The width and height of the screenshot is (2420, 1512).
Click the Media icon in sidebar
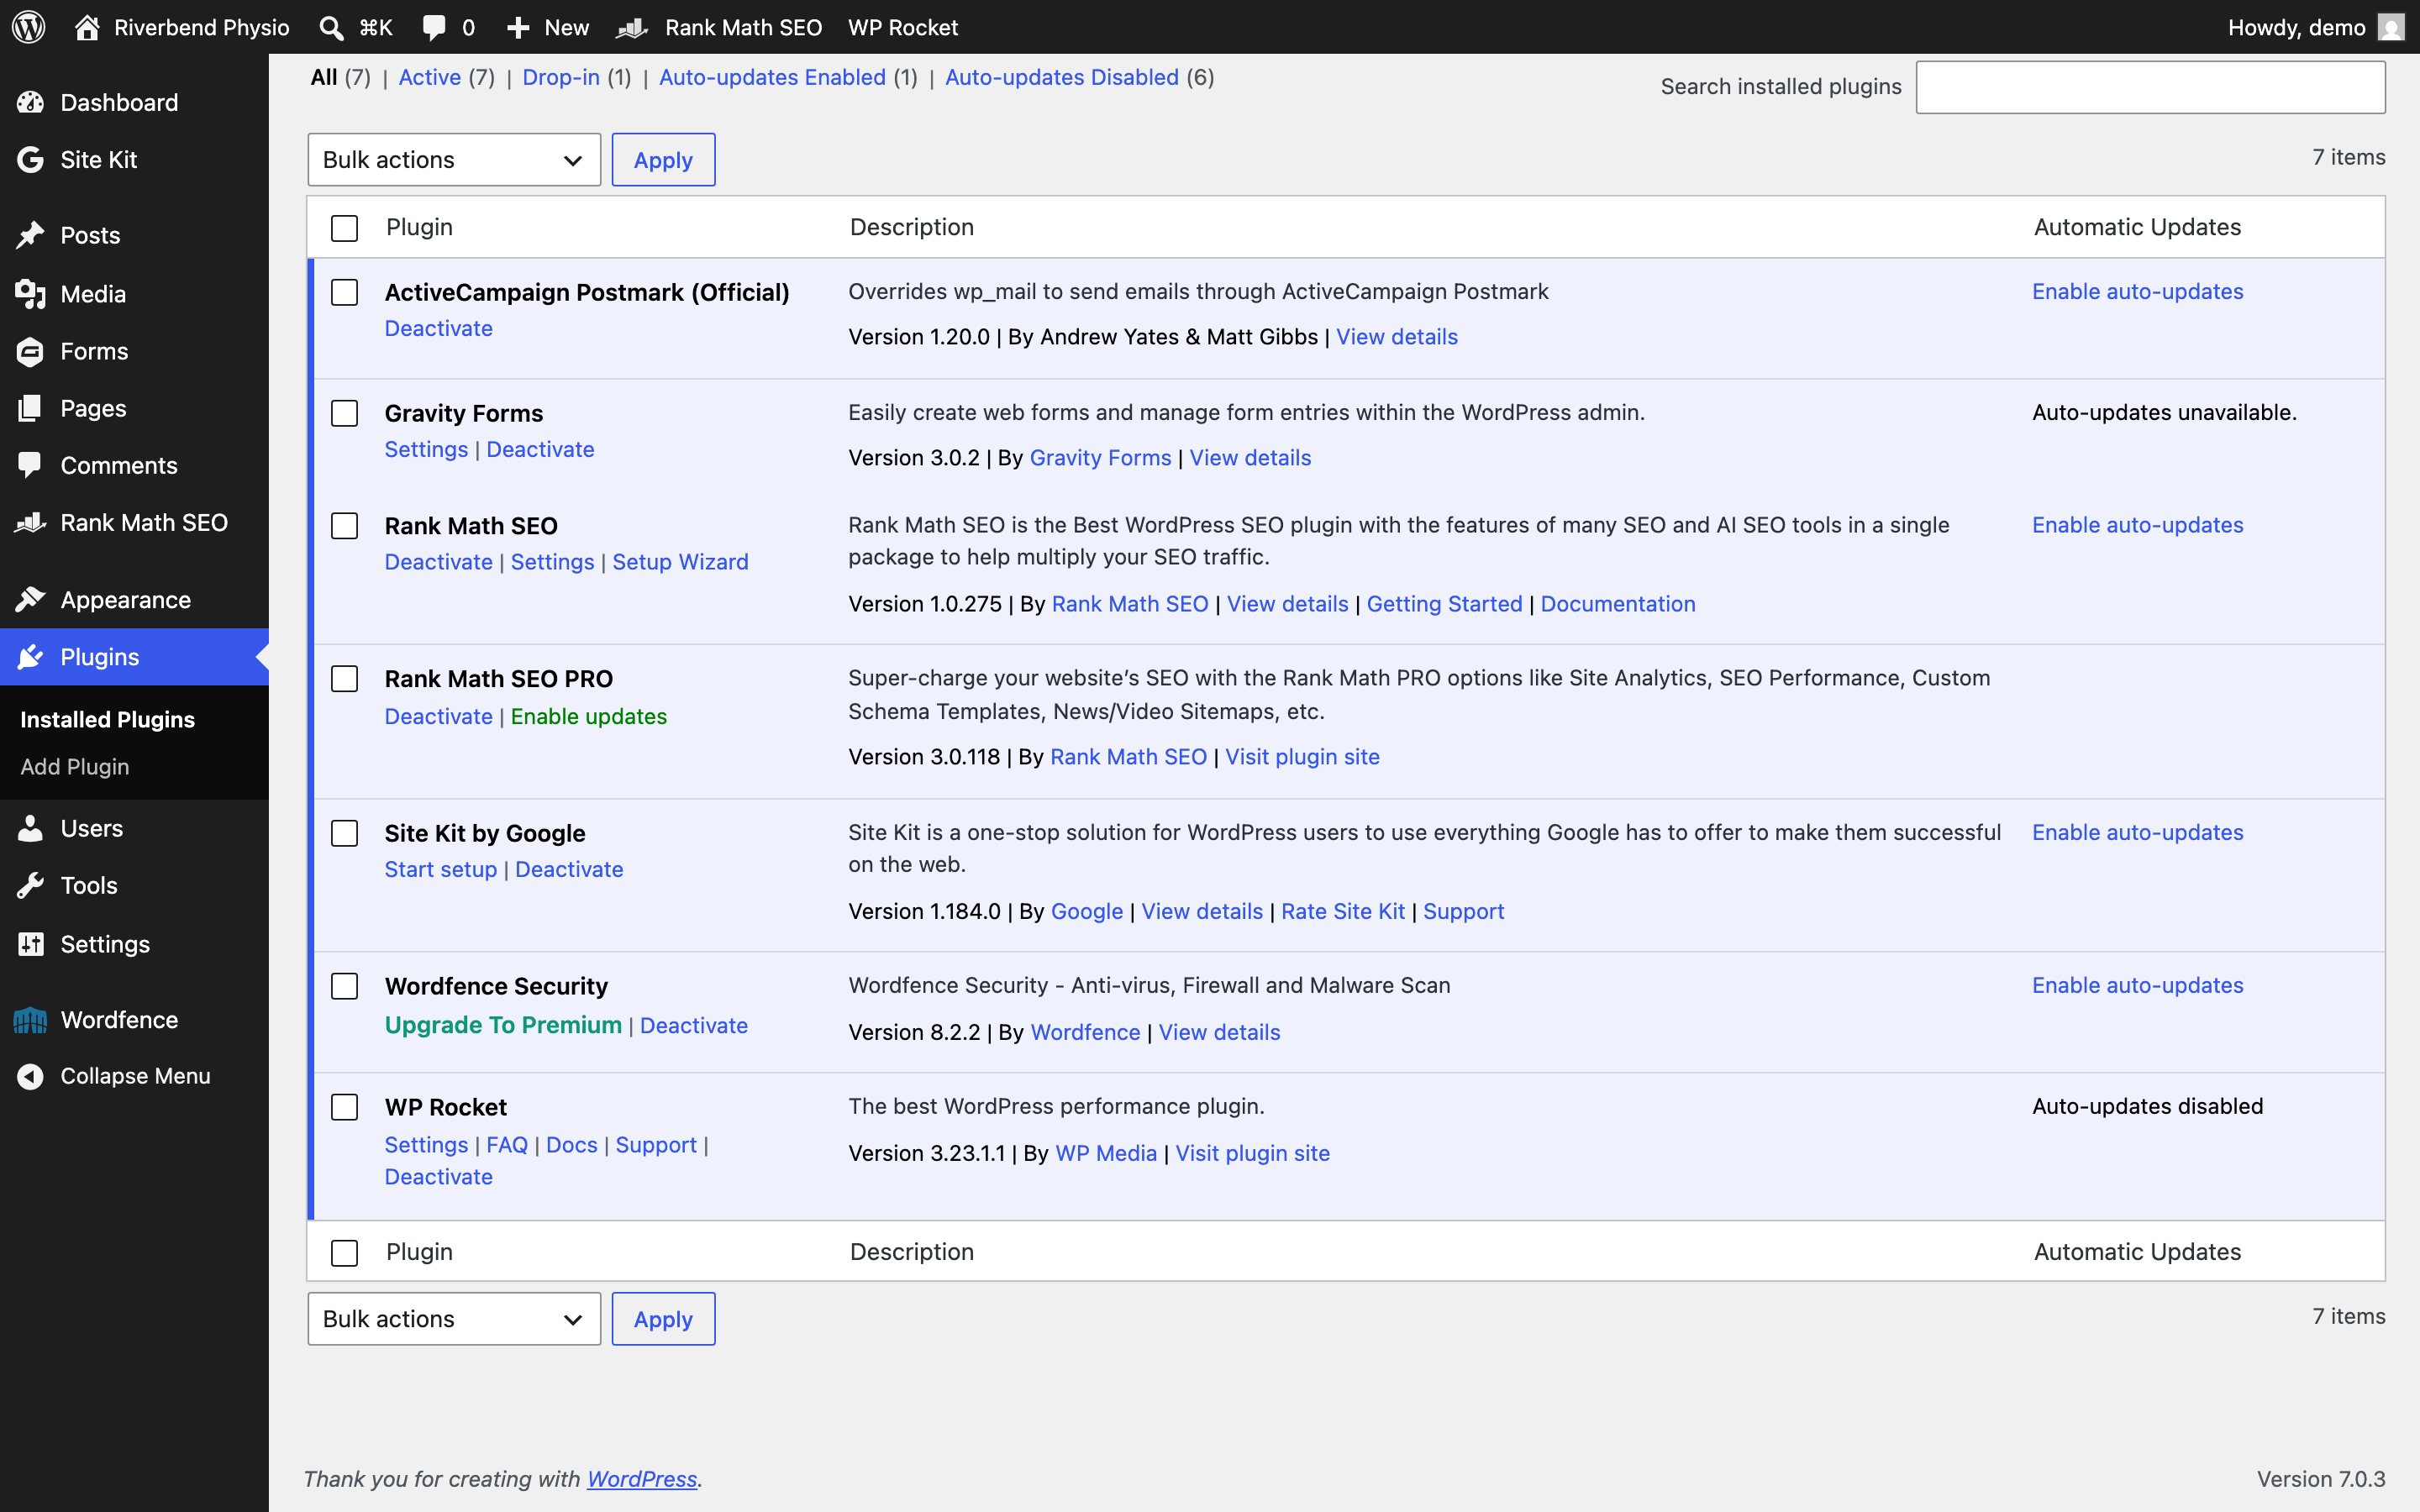31,294
